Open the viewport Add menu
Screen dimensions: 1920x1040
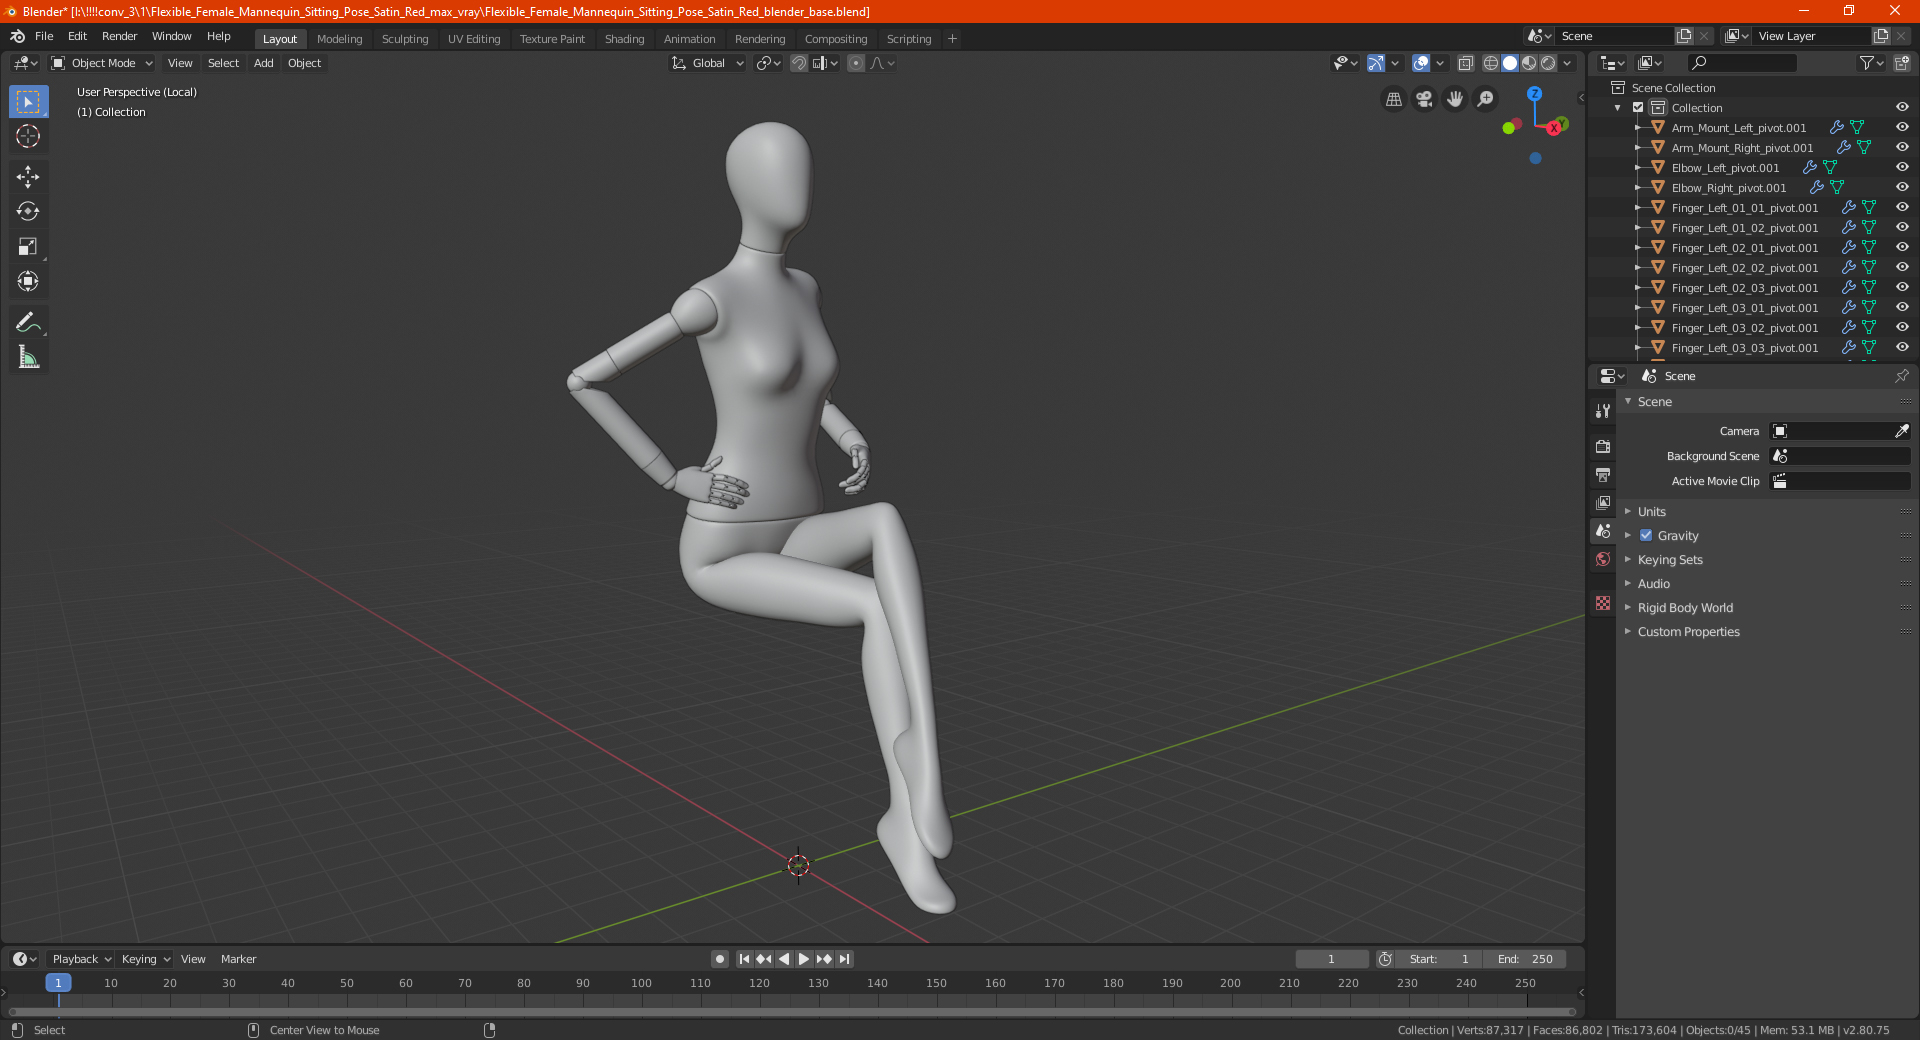point(264,63)
